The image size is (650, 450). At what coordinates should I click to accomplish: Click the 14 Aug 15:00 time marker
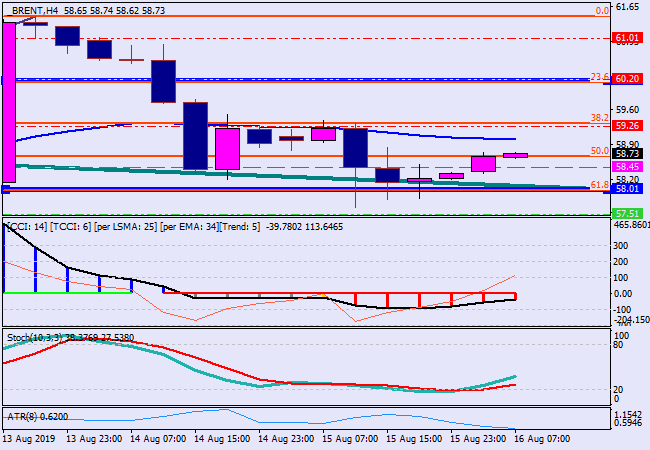tap(222, 439)
